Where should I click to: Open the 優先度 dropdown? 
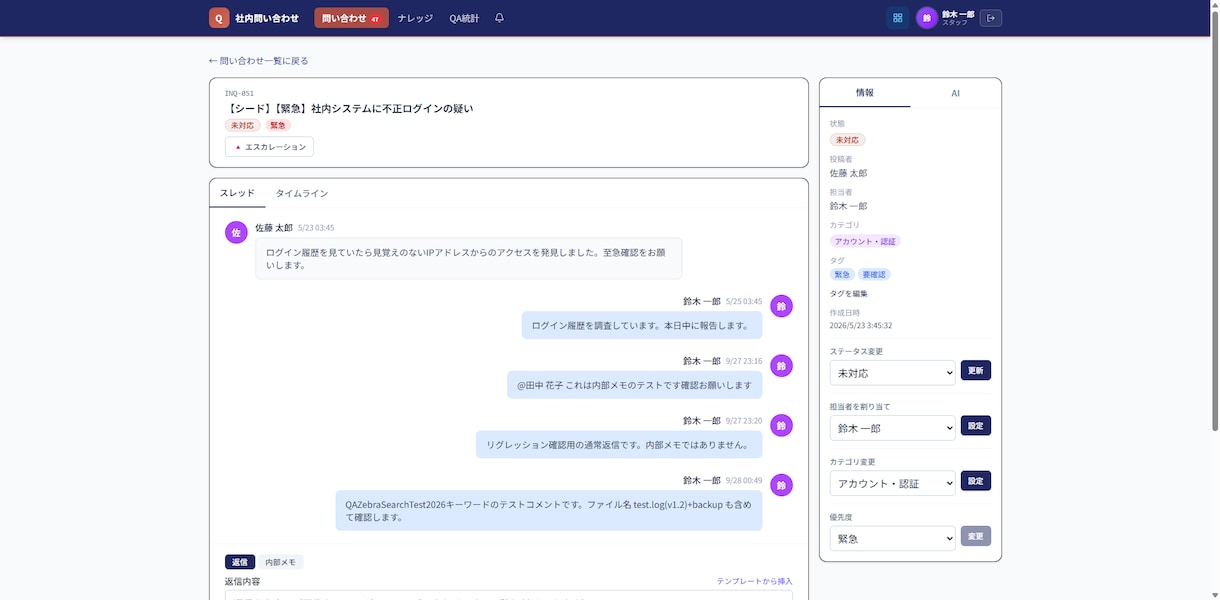coord(892,538)
